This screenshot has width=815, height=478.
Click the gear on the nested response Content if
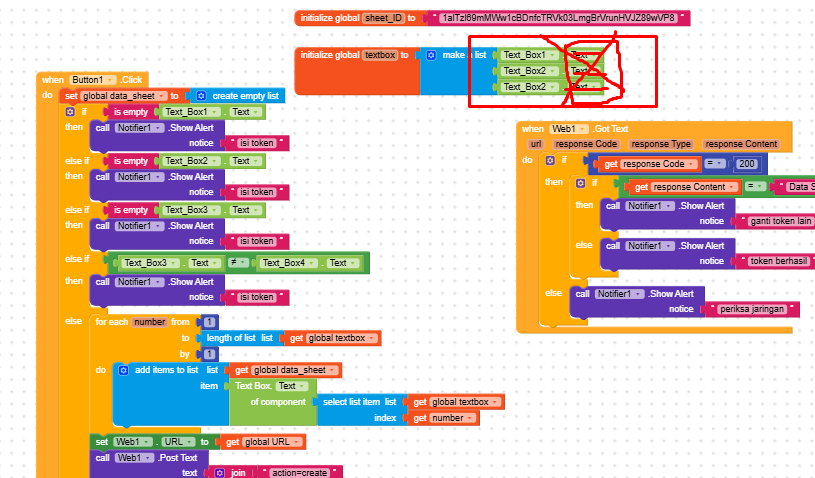pos(581,183)
